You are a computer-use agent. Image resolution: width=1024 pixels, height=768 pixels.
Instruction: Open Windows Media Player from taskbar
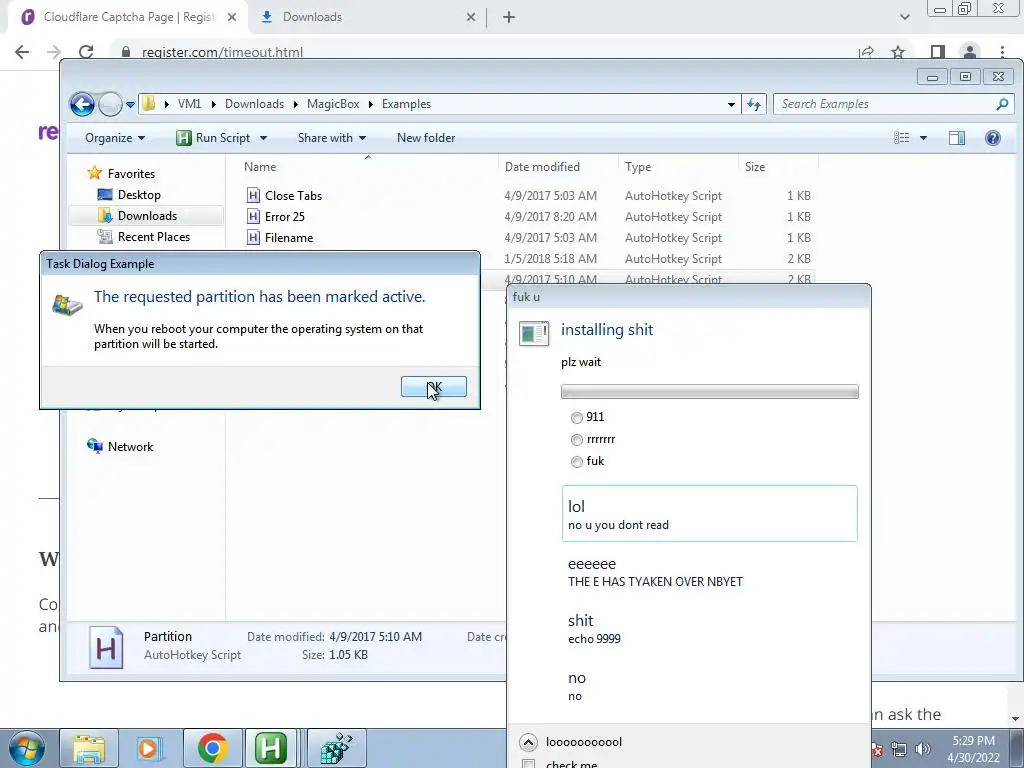point(148,748)
